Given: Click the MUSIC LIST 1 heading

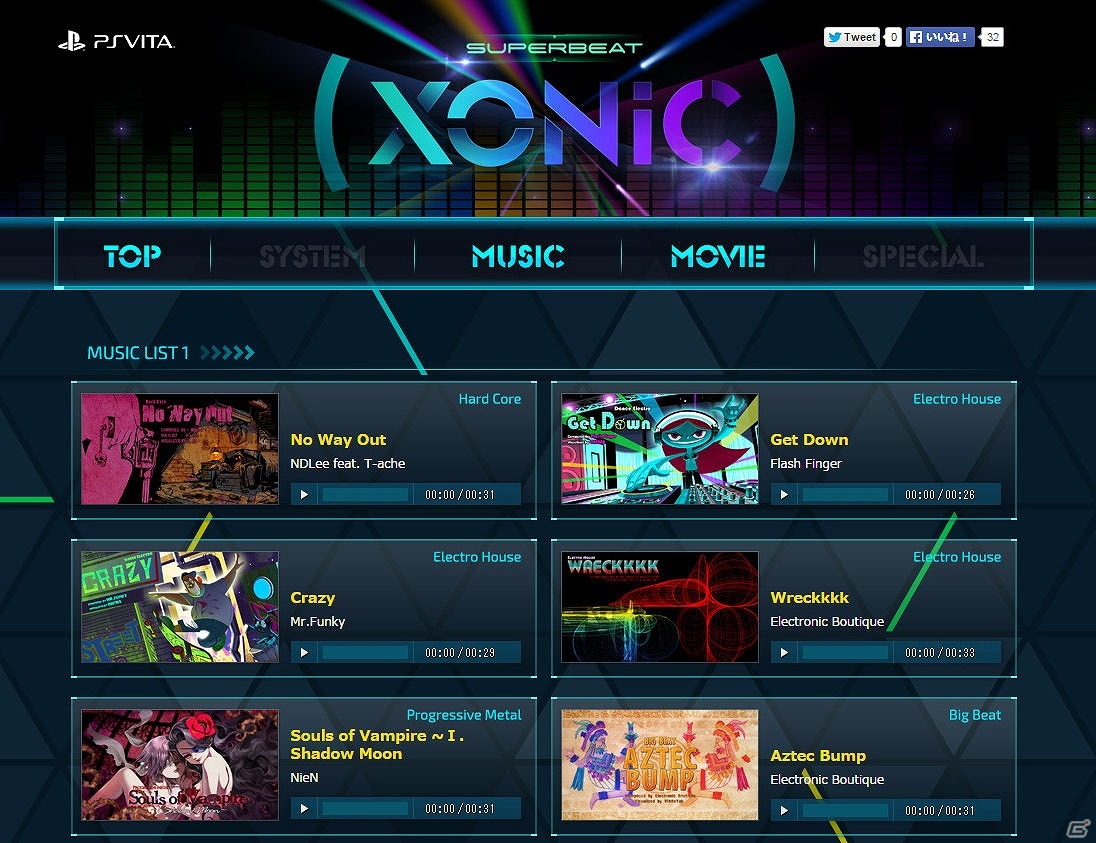Looking at the screenshot, I should (x=138, y=353).
